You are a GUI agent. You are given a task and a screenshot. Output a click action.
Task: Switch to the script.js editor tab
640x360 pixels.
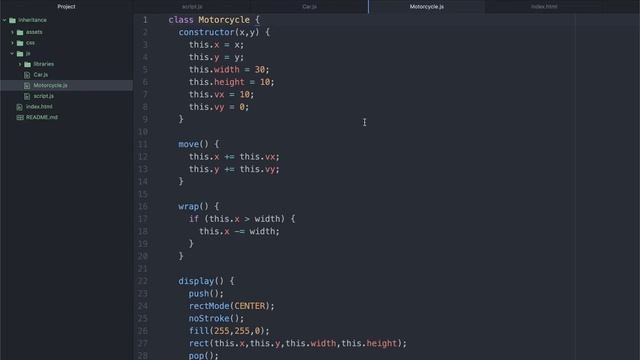coord(192,7)
